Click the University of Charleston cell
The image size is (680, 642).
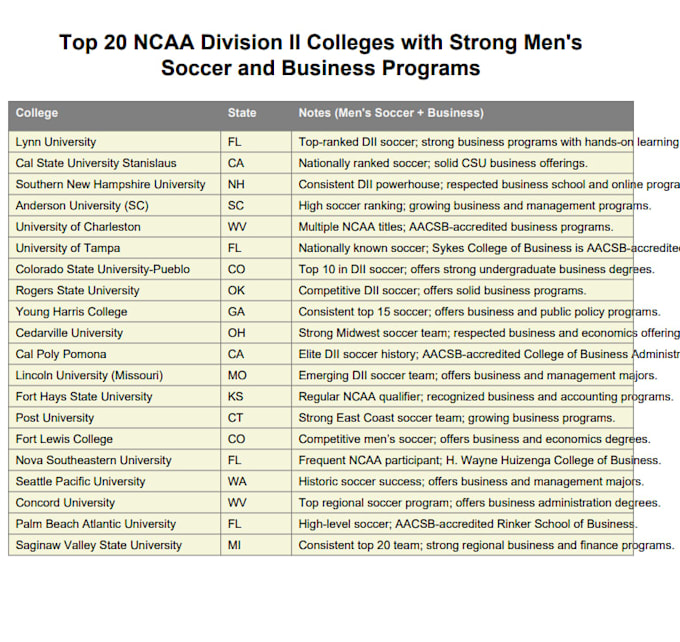(x=78, y=227)
